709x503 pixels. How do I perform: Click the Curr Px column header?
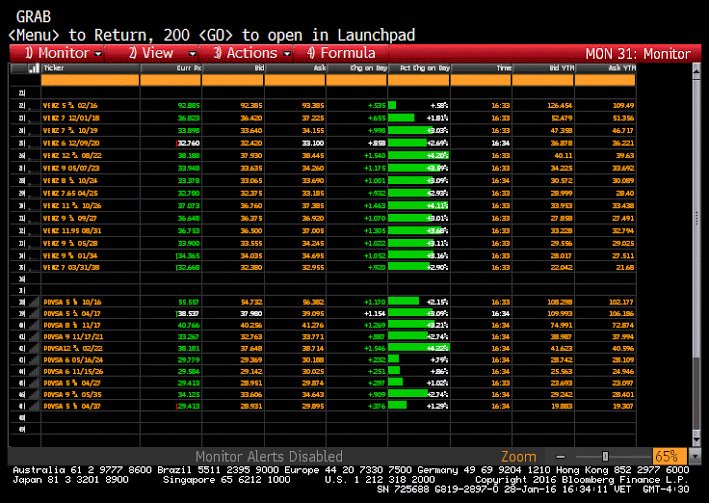coord(171,68)
